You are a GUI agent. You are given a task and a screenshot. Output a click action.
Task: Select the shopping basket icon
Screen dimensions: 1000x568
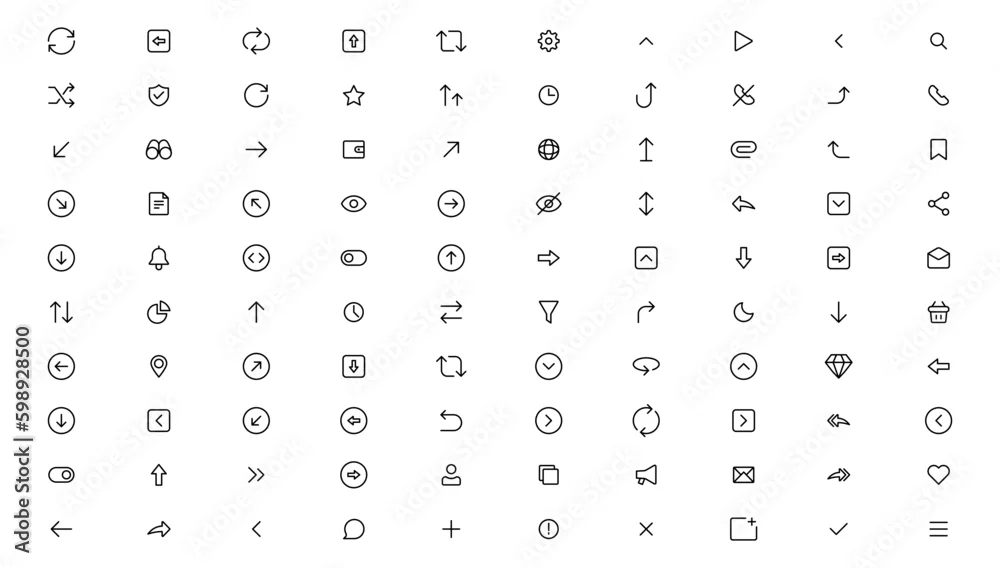click(x=938, y=312)
